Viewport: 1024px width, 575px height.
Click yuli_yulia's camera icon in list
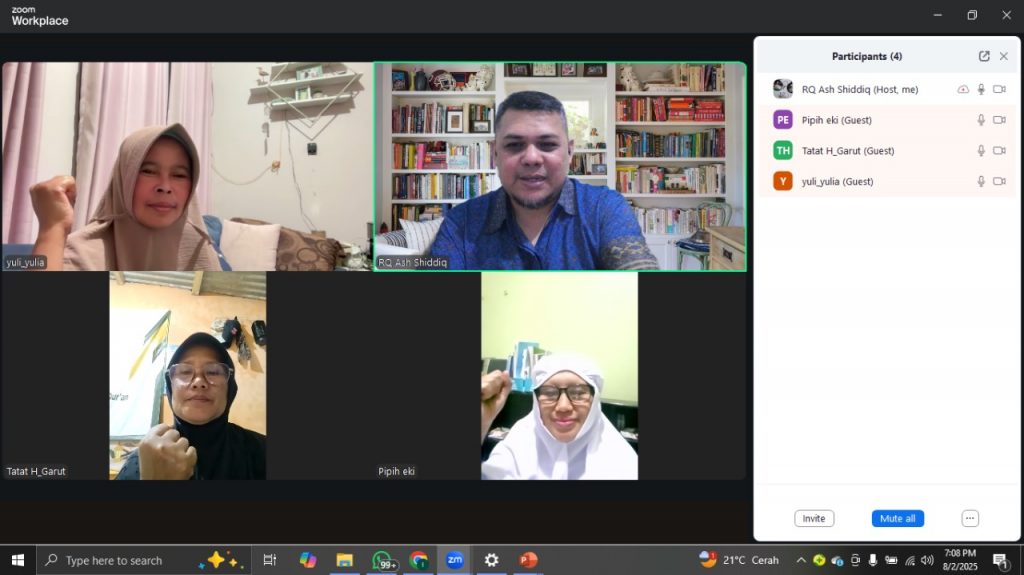[x=999, y=182]
